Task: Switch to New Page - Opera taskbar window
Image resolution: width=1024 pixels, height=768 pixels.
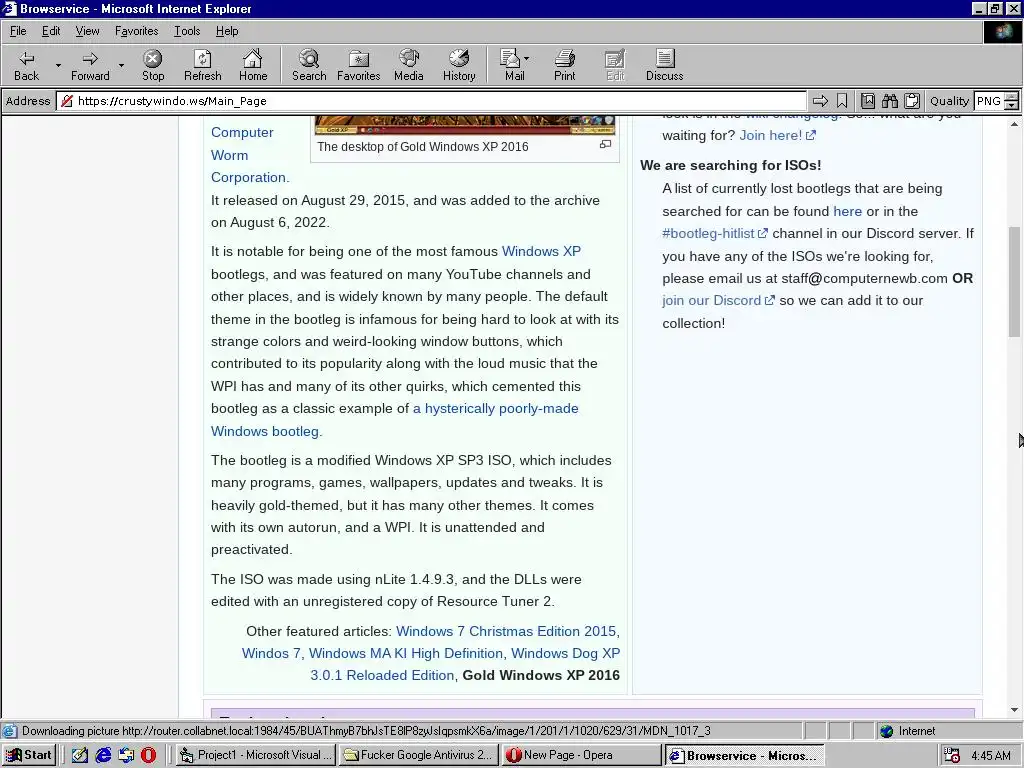Action: 582,755
